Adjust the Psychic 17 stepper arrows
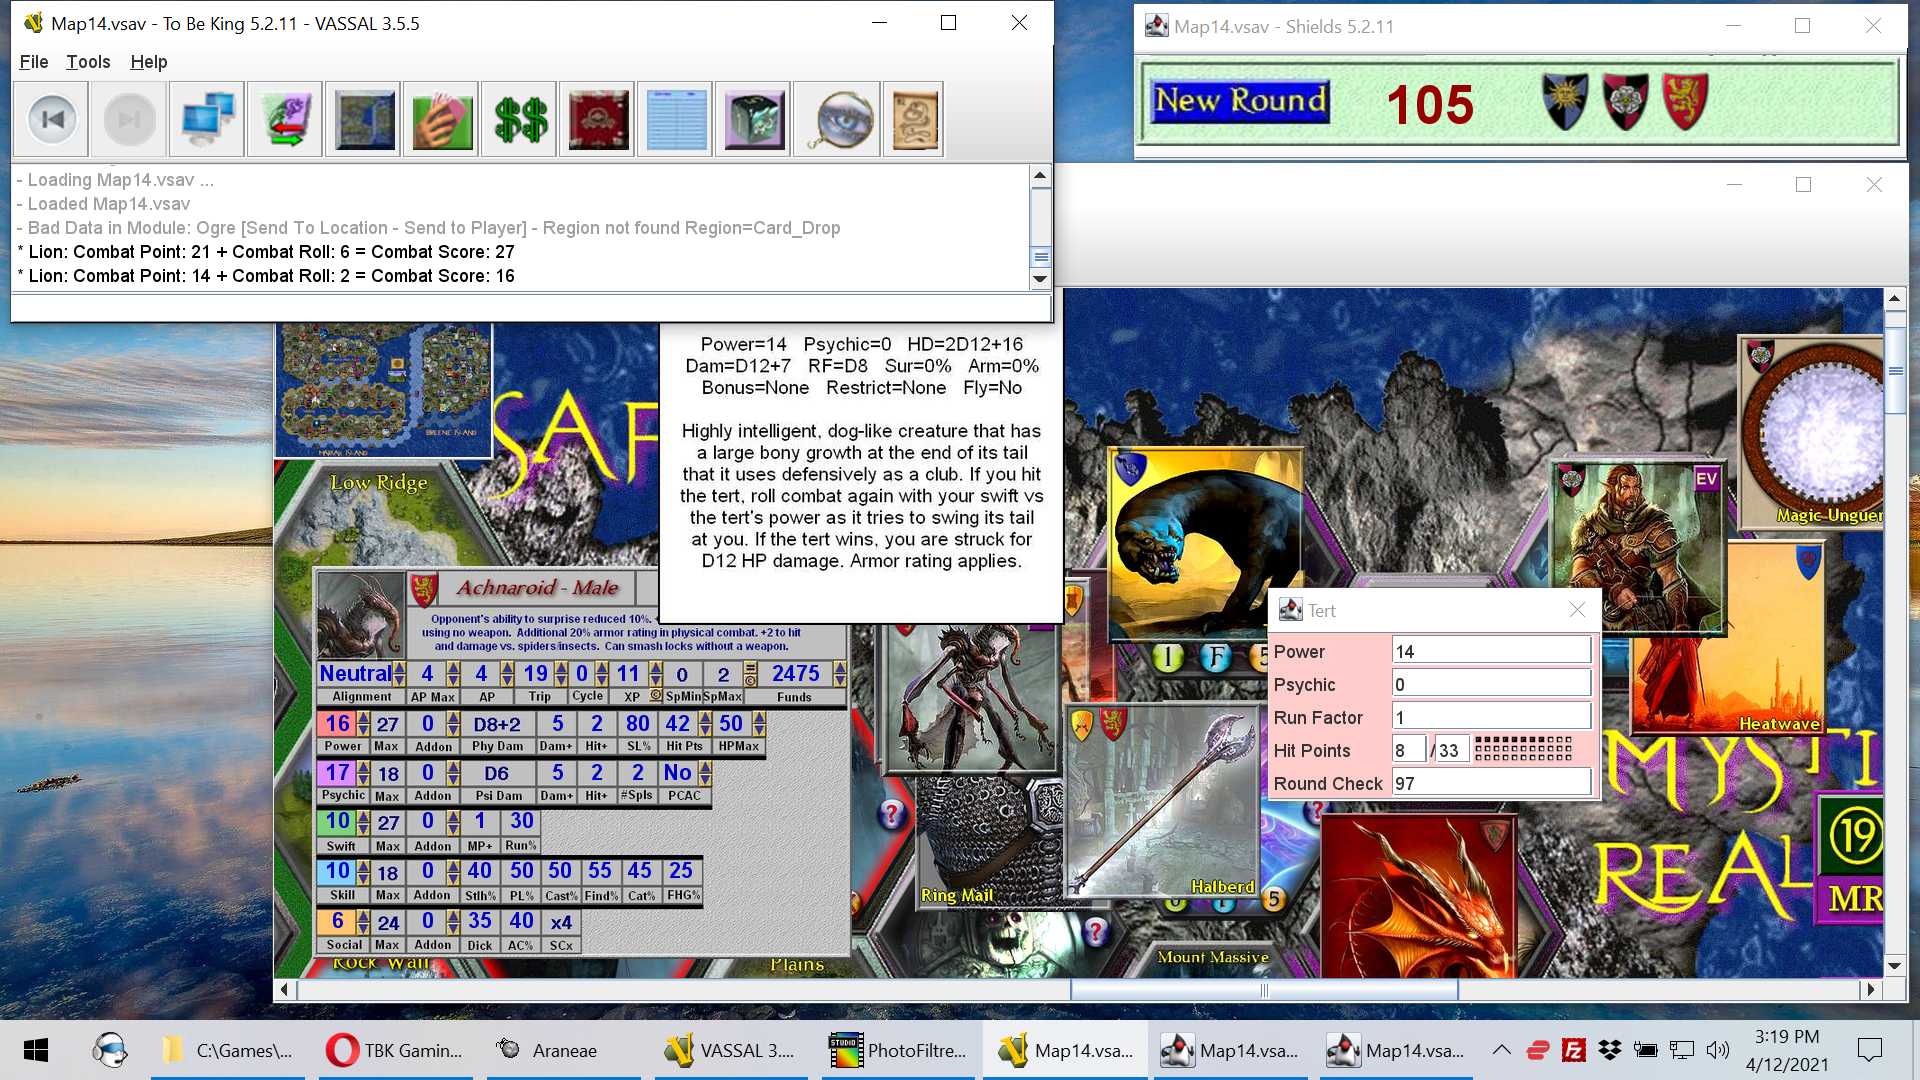The width and height of the screenshot is (1920, 1080). click(363, 773)
